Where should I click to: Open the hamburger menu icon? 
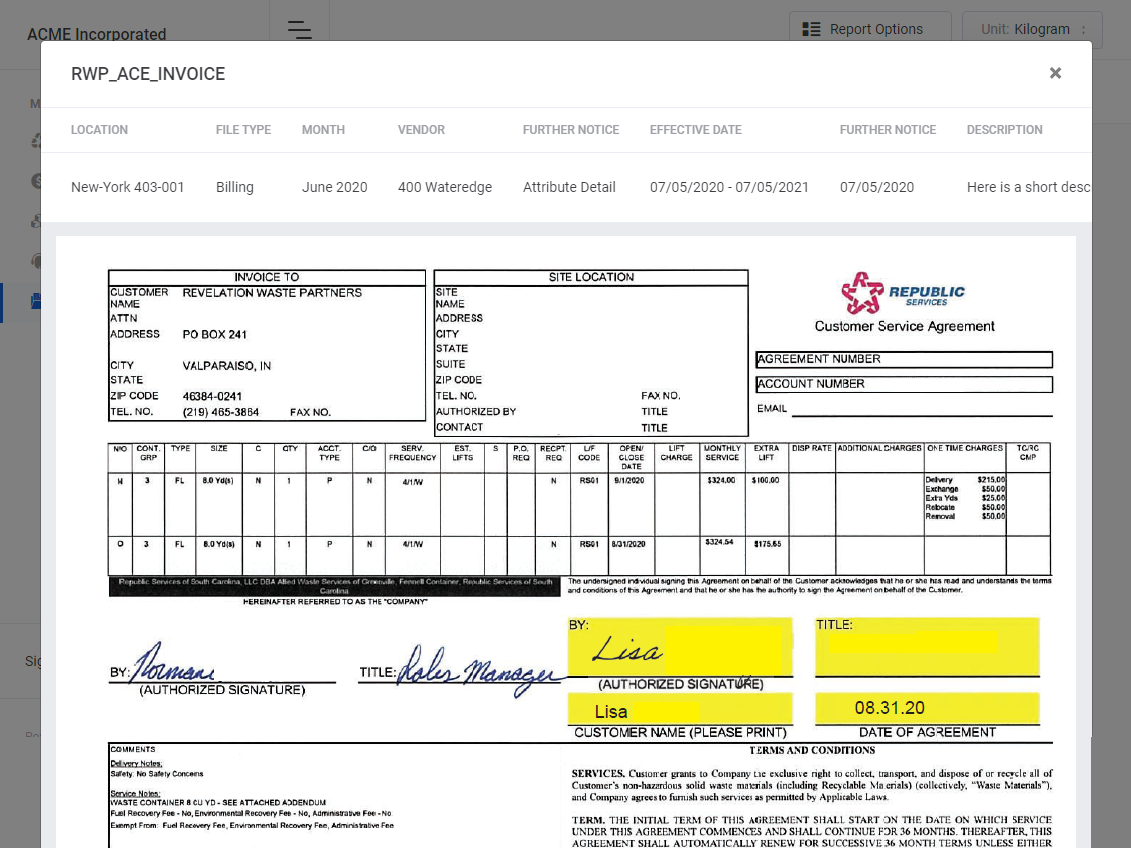299,30
